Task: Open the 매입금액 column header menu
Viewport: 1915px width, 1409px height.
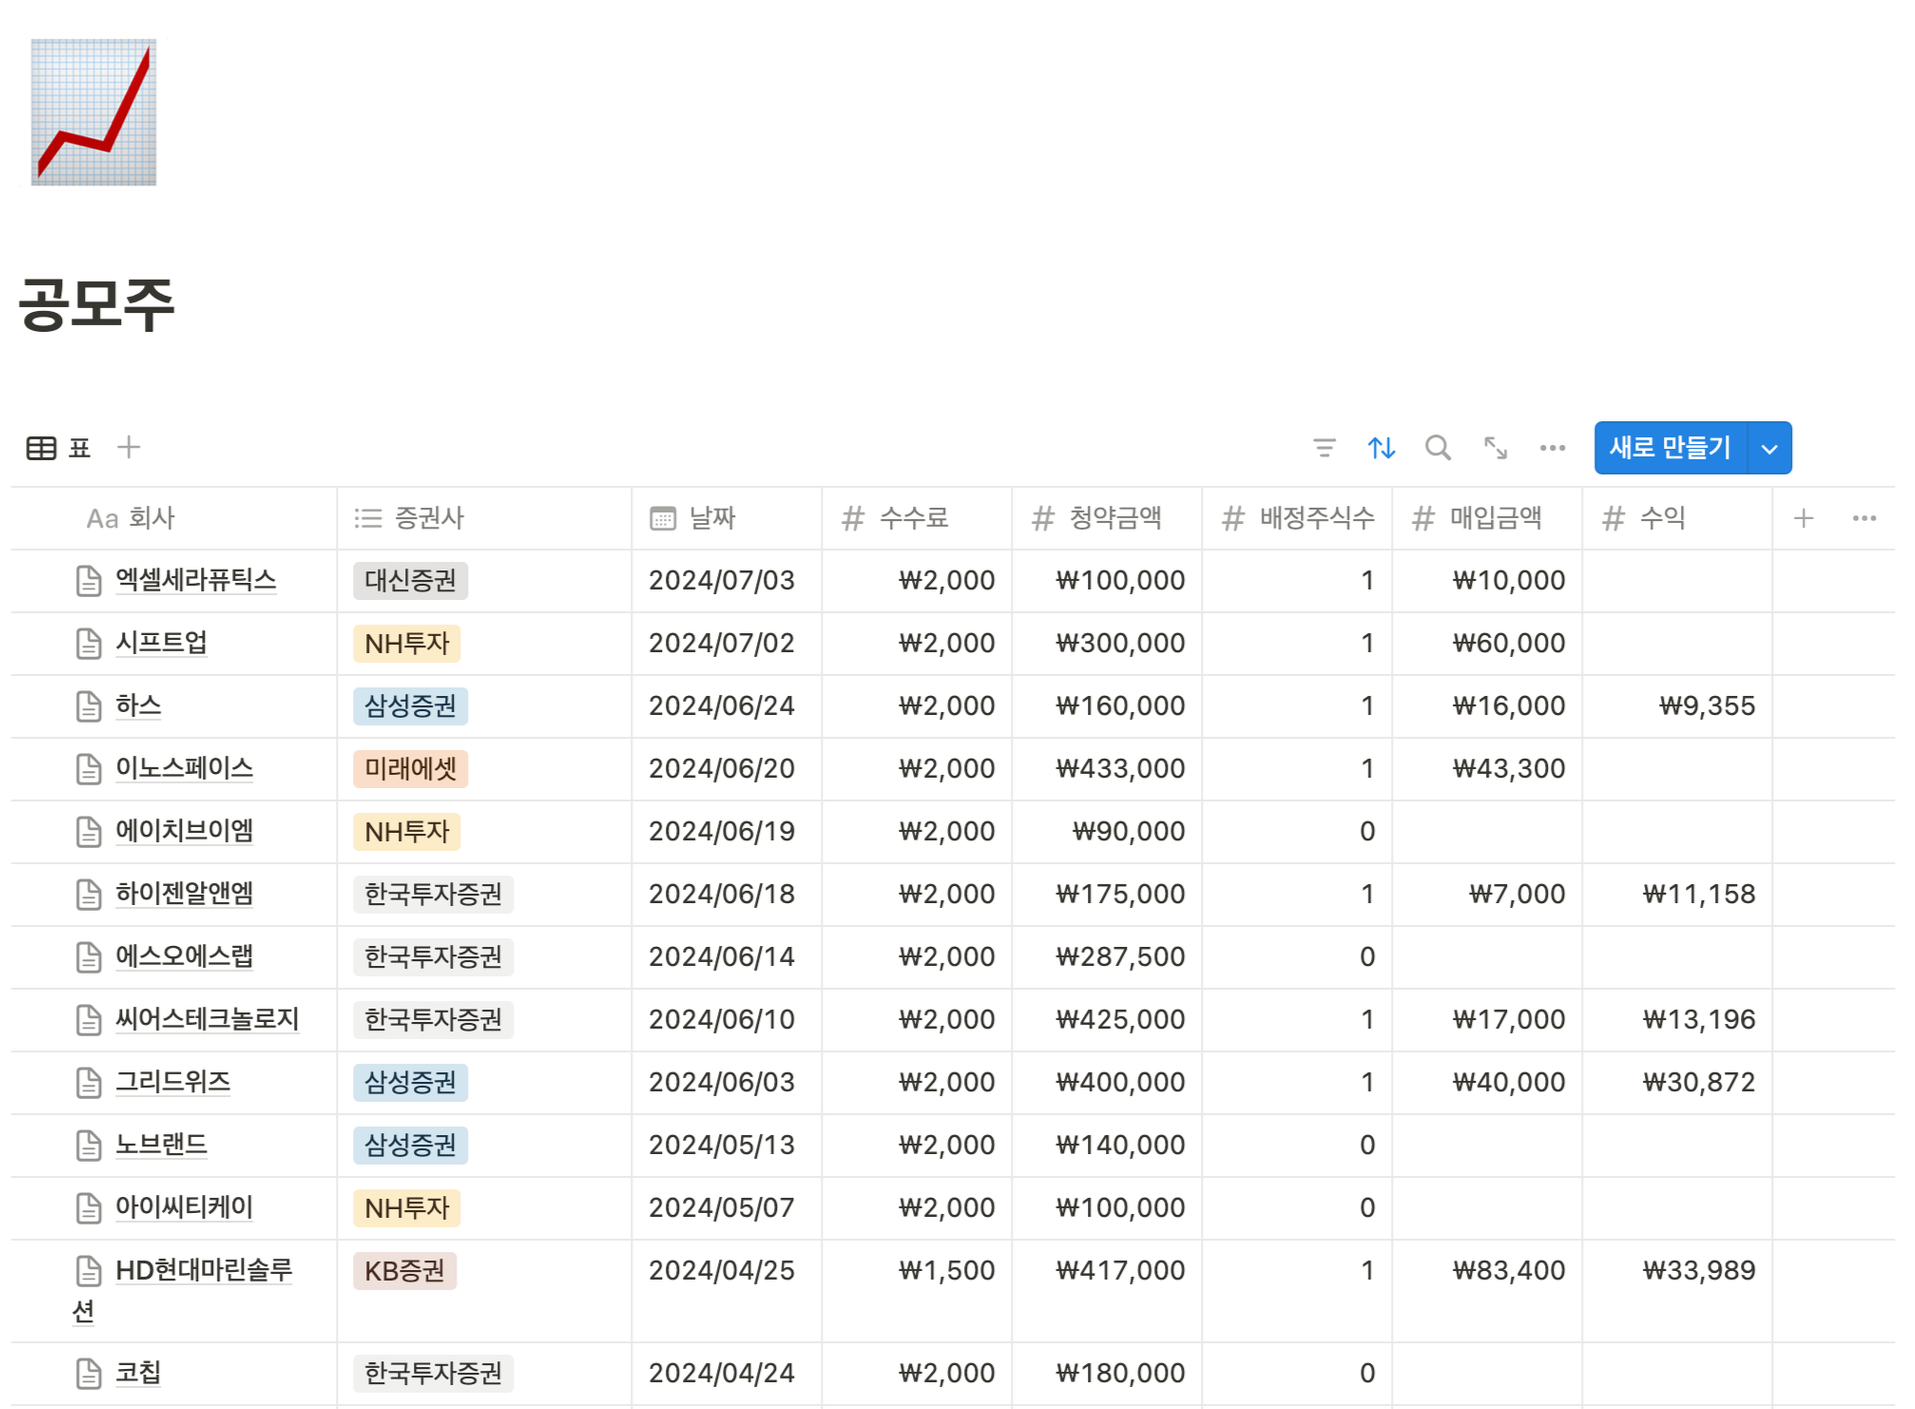Action: [x=1486, y=518]
